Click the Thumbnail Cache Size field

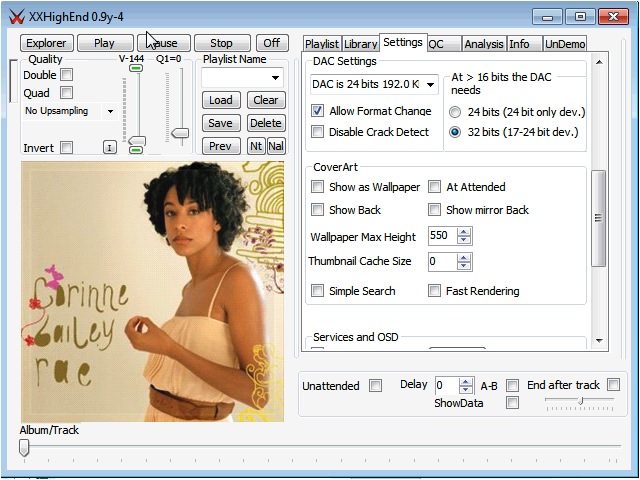442,261
